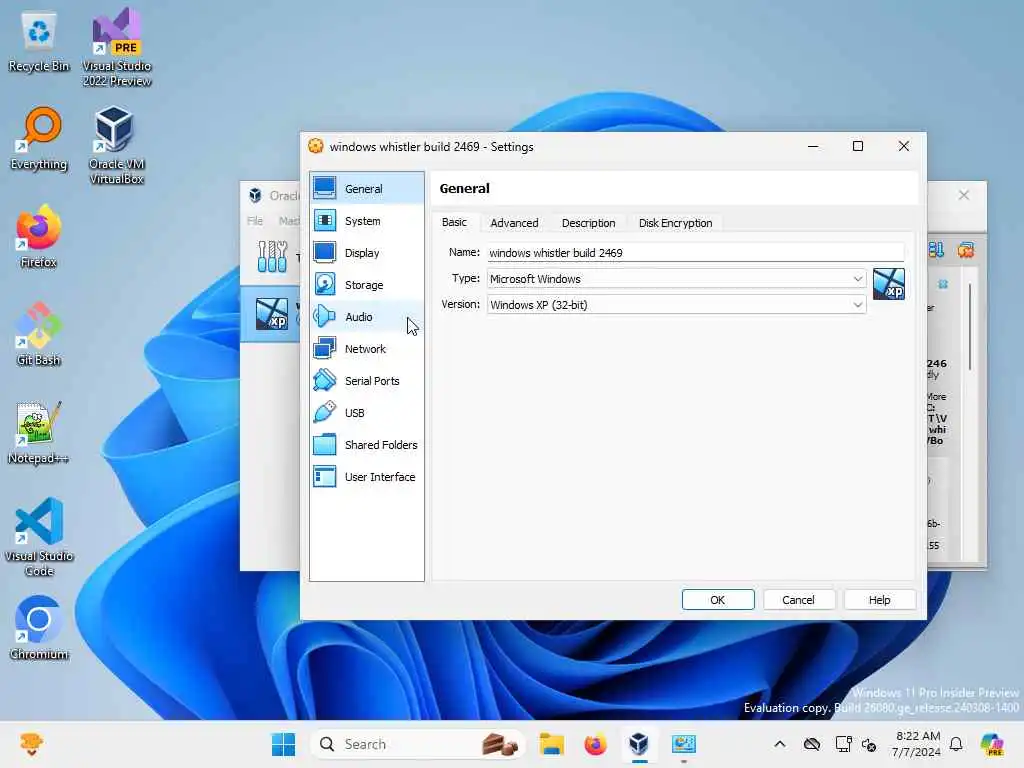The image size is (1024, 768).
Task: Switch to the Advanced tab
Action: pyautogui.click(x=514, y=223)
